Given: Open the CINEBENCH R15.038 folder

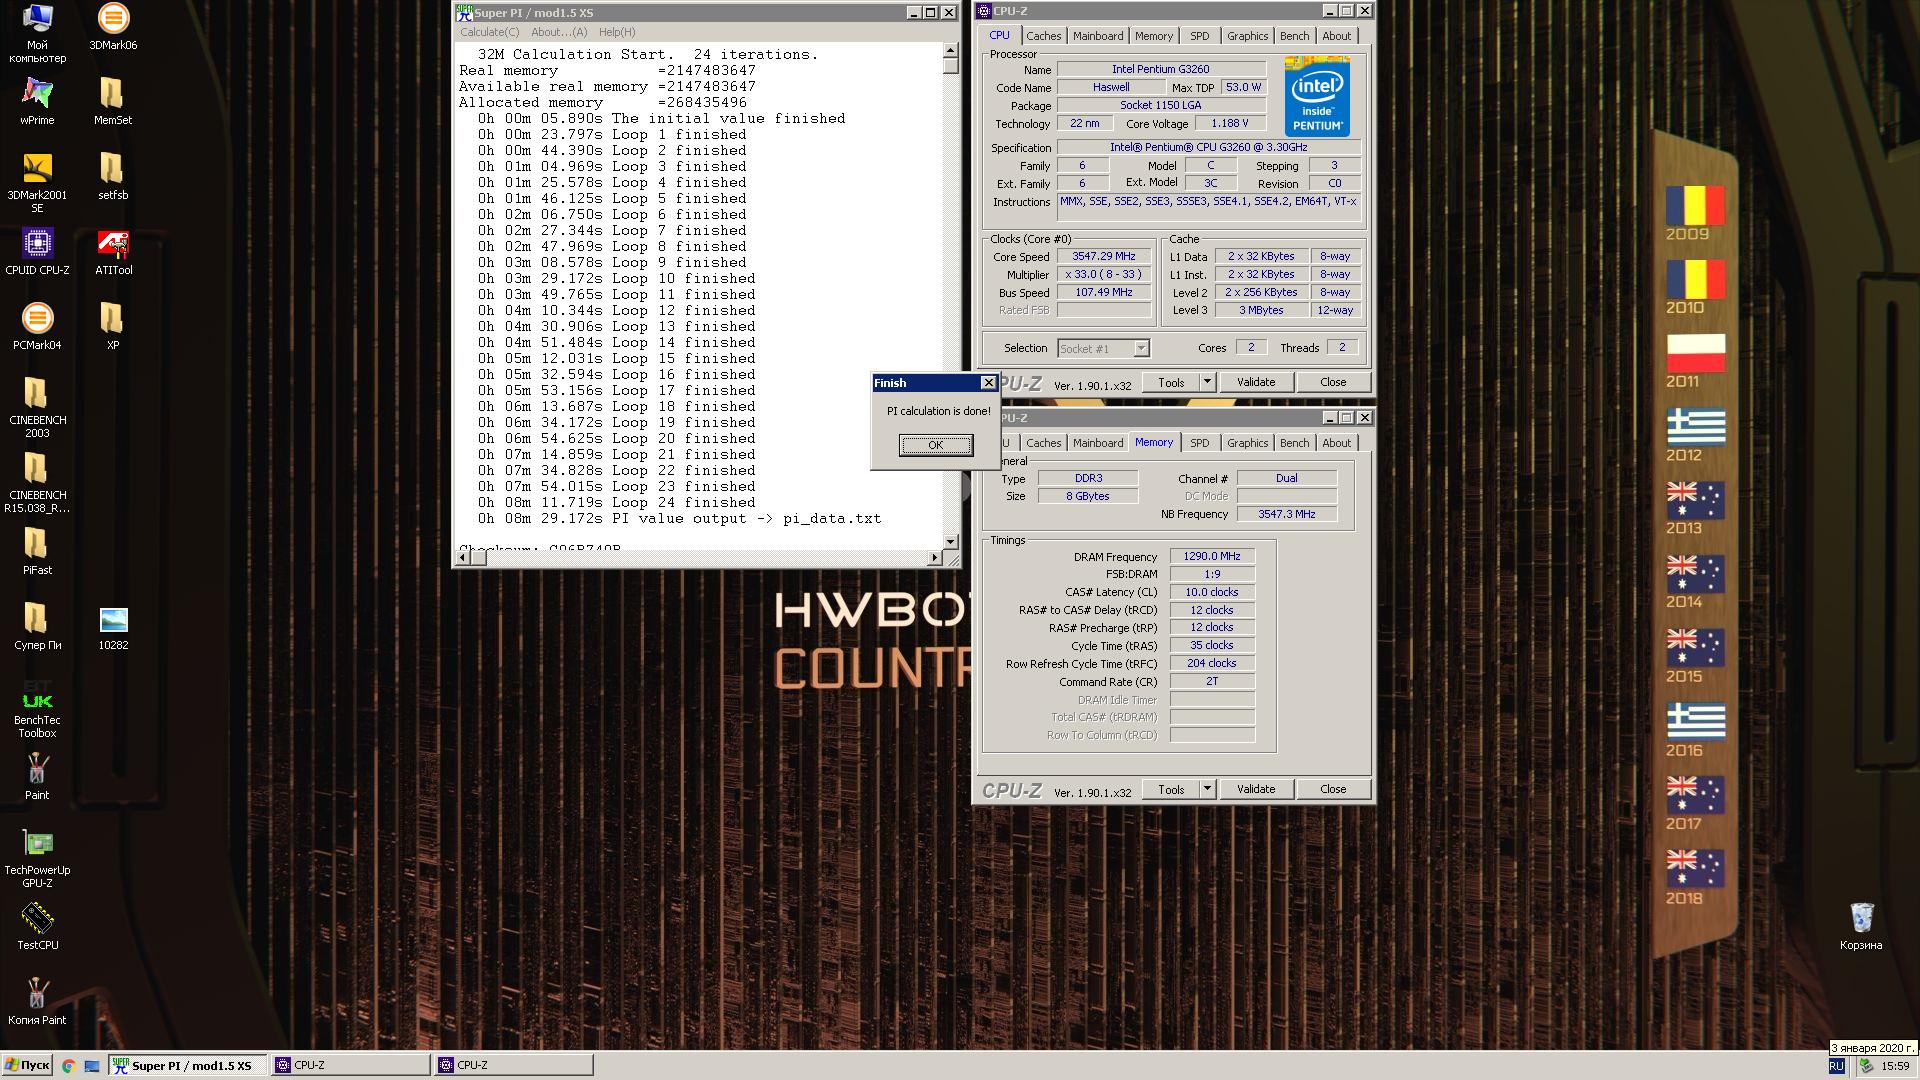Looking at the screenshot, I should (37, 482).
